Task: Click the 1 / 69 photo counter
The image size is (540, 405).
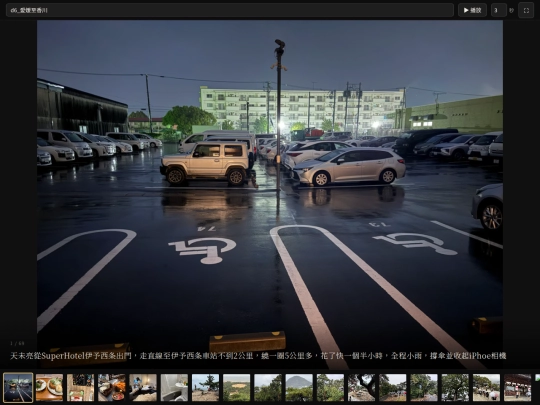Action: pos(17,343)
